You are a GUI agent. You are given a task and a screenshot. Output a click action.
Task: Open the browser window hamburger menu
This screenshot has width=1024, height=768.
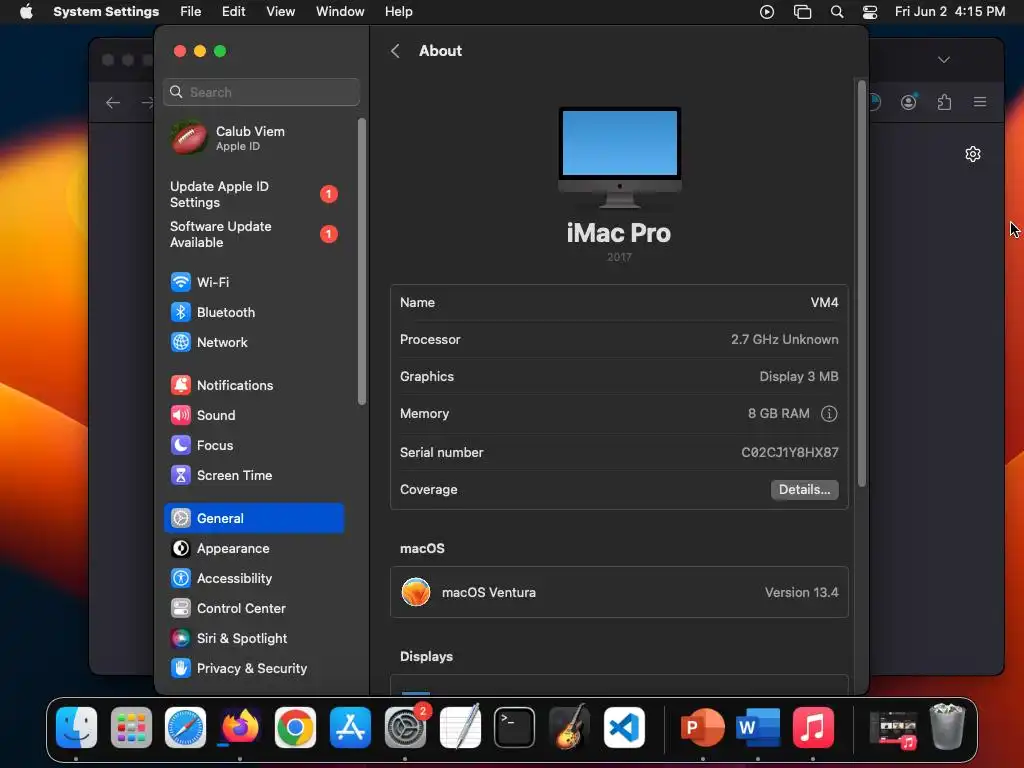coord(980,102)
